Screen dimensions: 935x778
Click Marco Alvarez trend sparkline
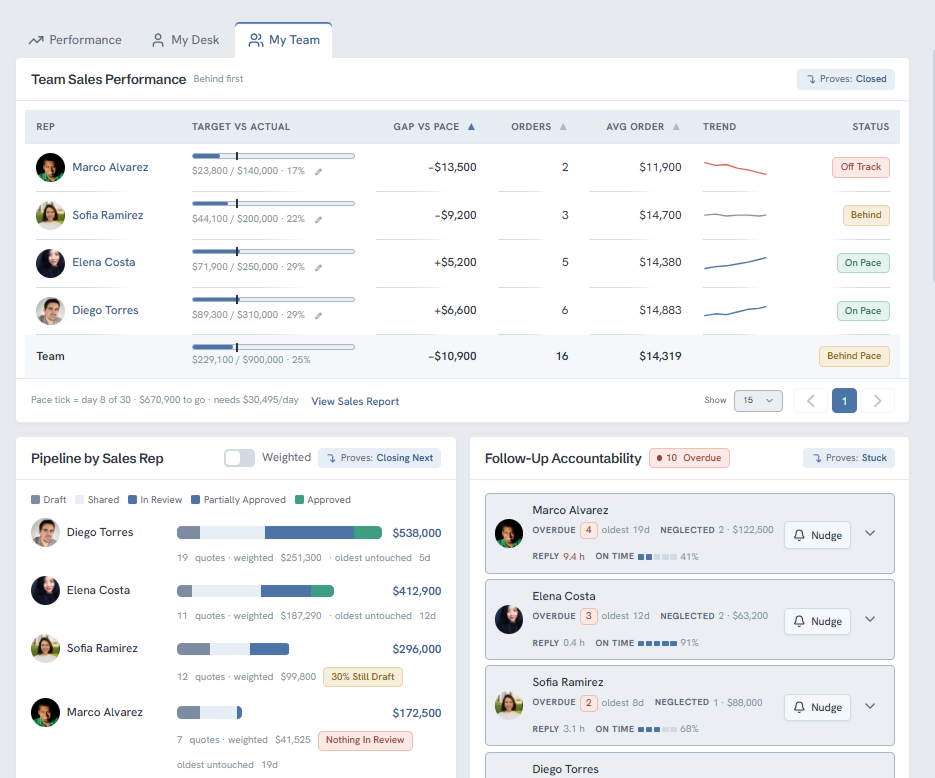(x=735, y=168)
